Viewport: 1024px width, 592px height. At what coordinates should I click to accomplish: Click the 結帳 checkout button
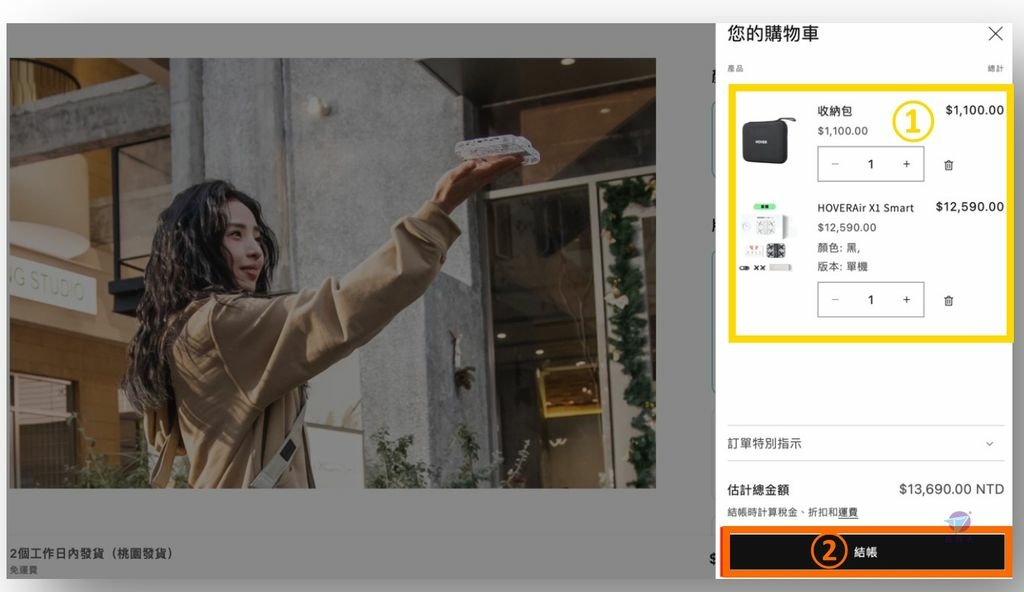click(x=867, y=552)
